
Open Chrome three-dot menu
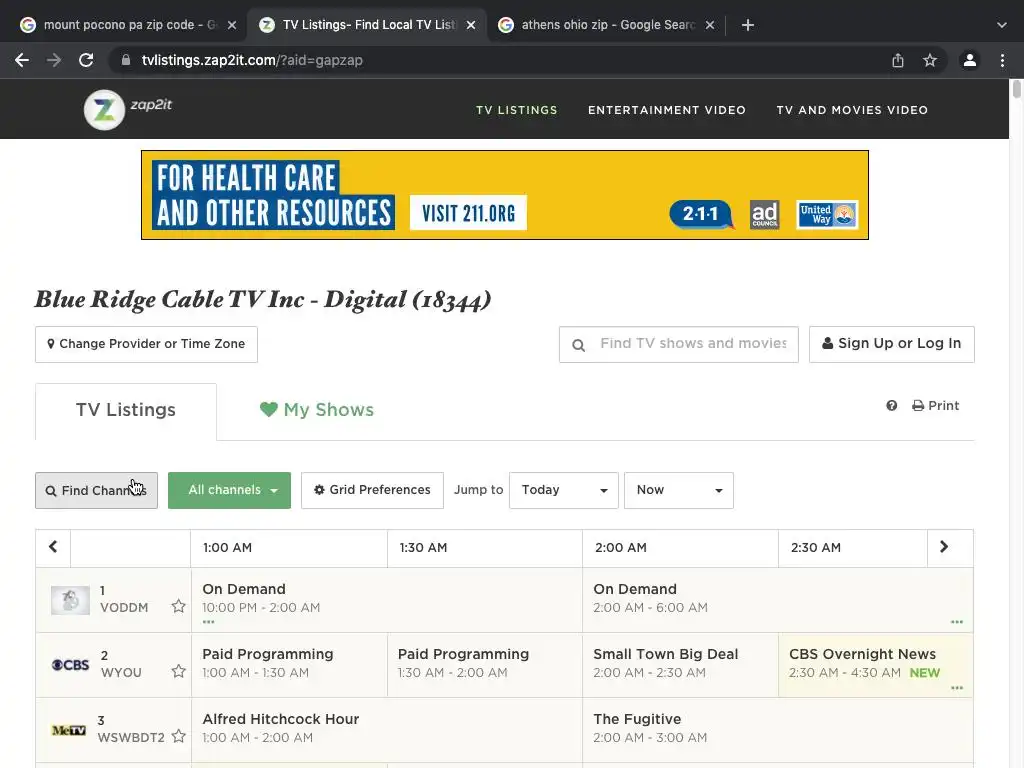(x=1002, y=60)
